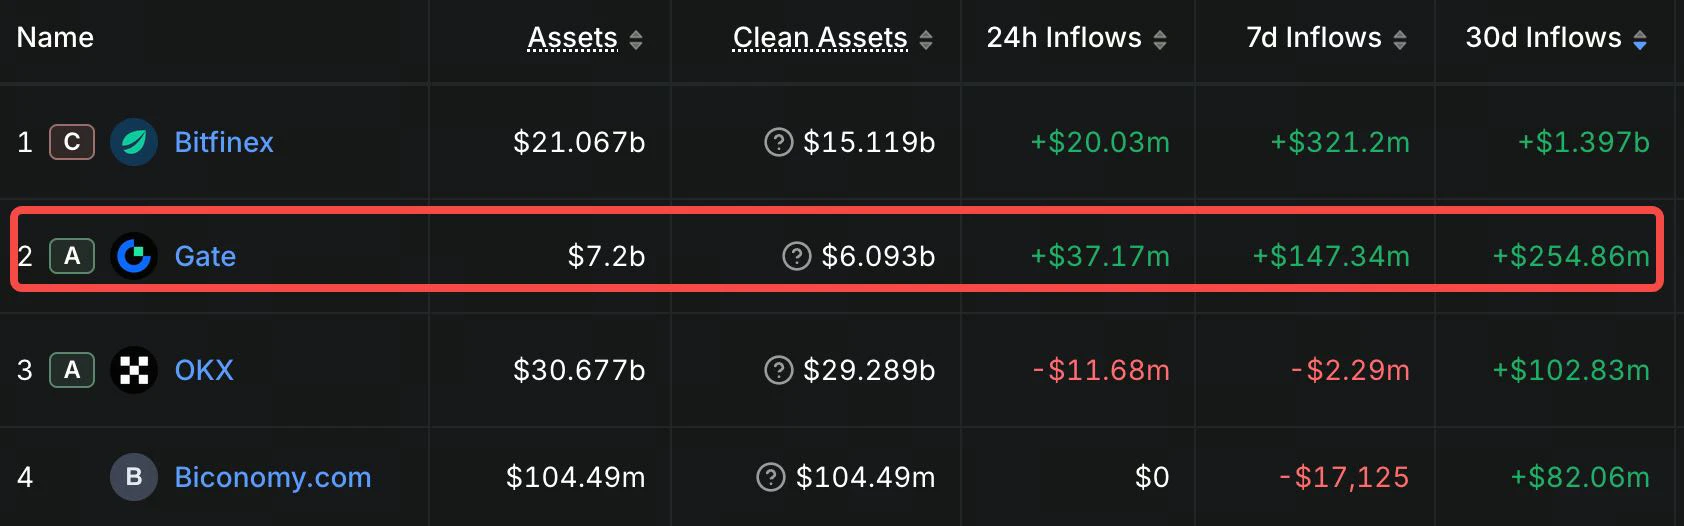Click the OKX checkered logo icon
This screenshot has width=1684, height=526.
click(134, 370)
